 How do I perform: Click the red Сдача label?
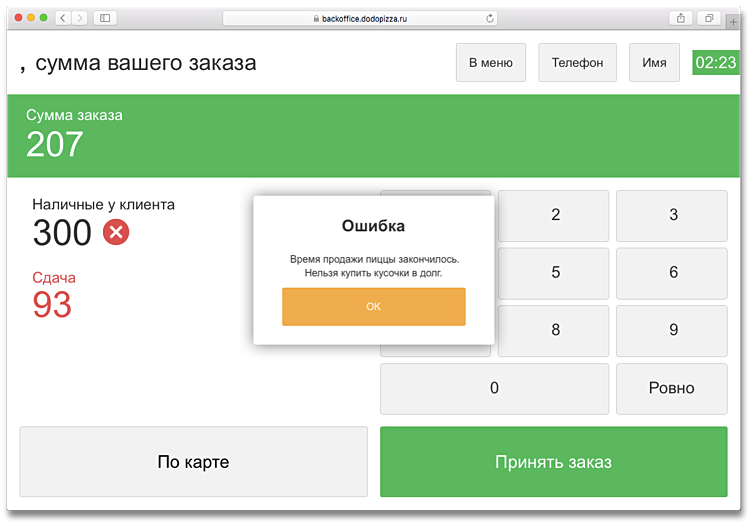pos(54,278)
